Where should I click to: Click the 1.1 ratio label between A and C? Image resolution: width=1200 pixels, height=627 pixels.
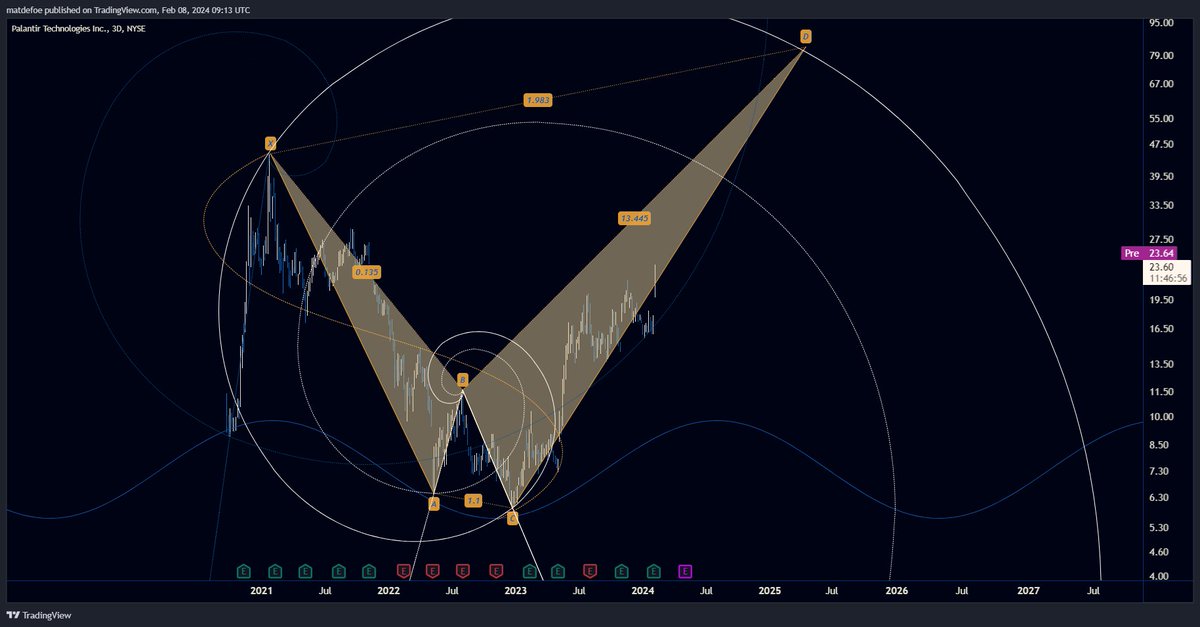point(474,500)
